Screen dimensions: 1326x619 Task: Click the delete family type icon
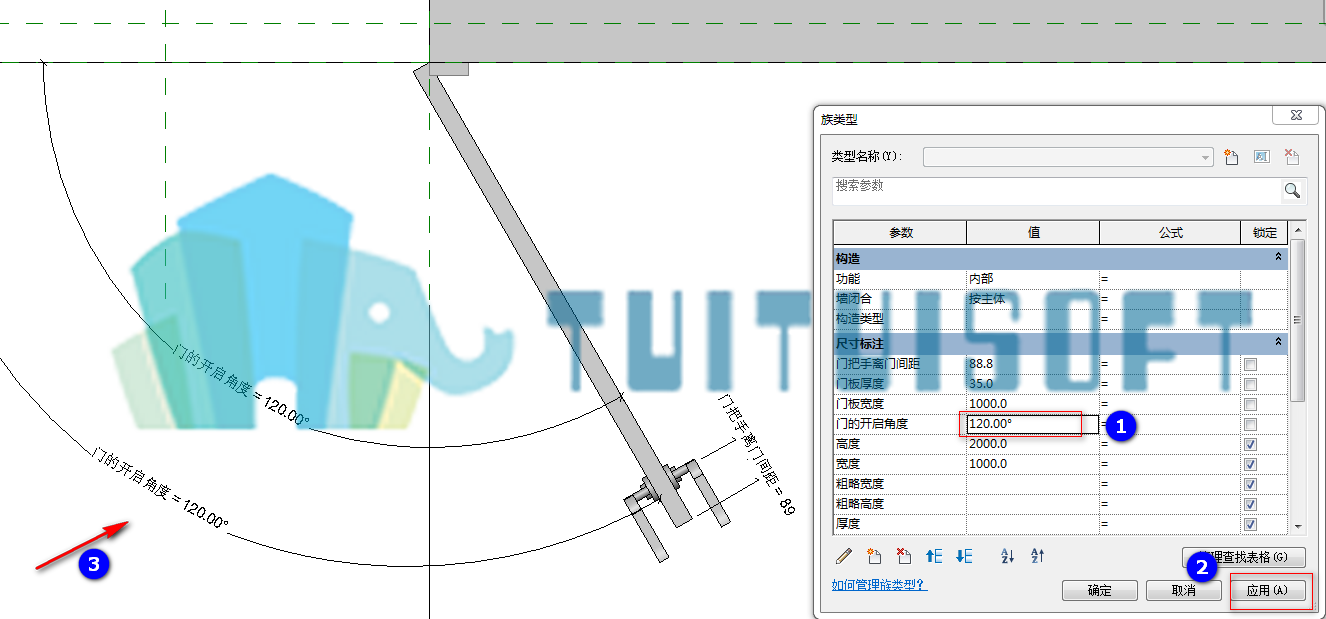[1291, 157]
